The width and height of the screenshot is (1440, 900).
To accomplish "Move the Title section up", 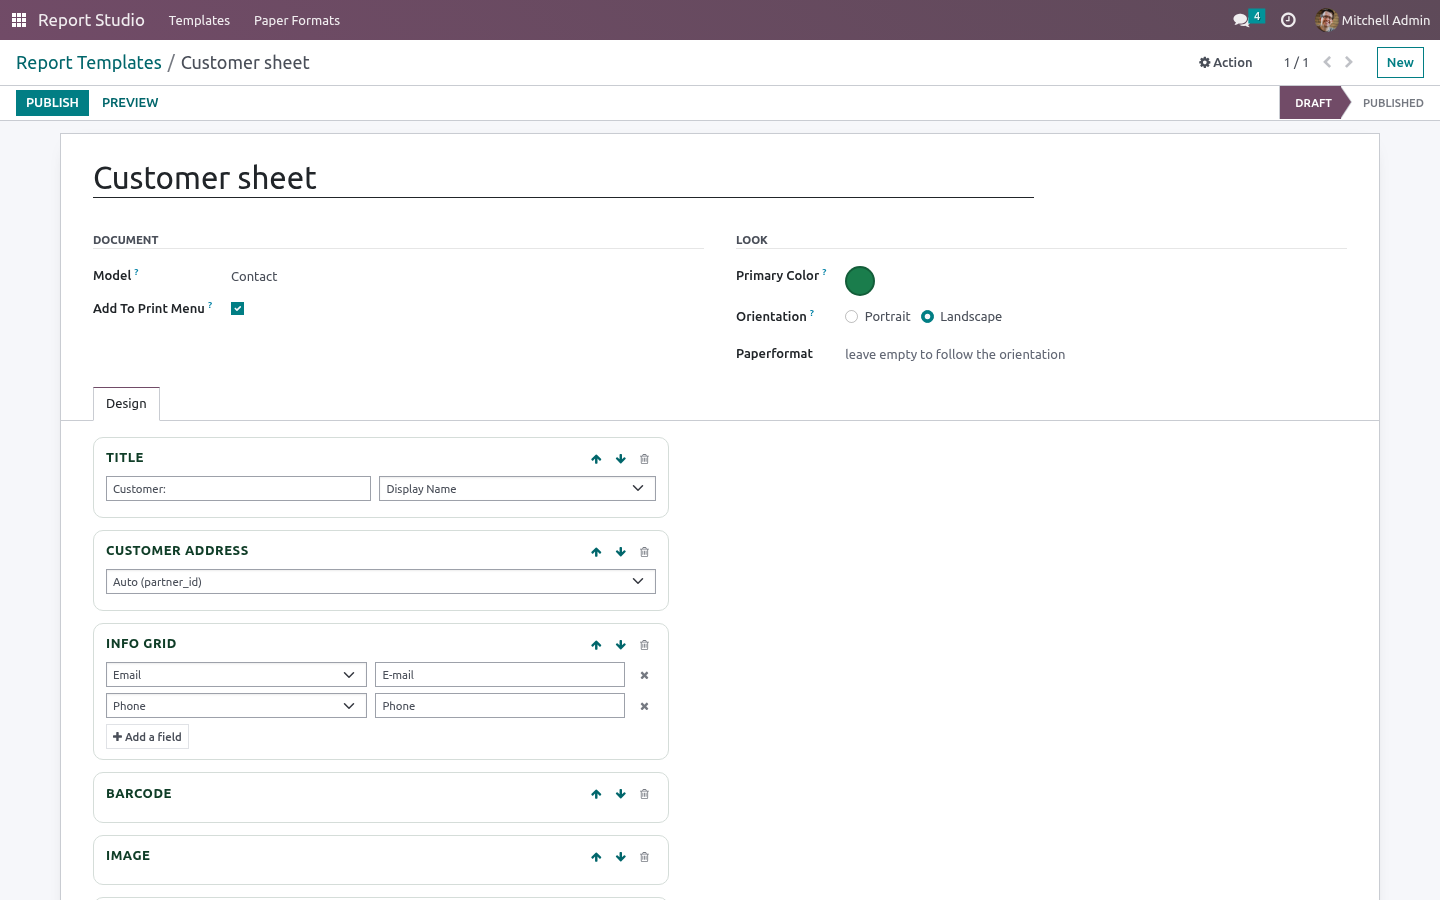I will tap(596, 459).
